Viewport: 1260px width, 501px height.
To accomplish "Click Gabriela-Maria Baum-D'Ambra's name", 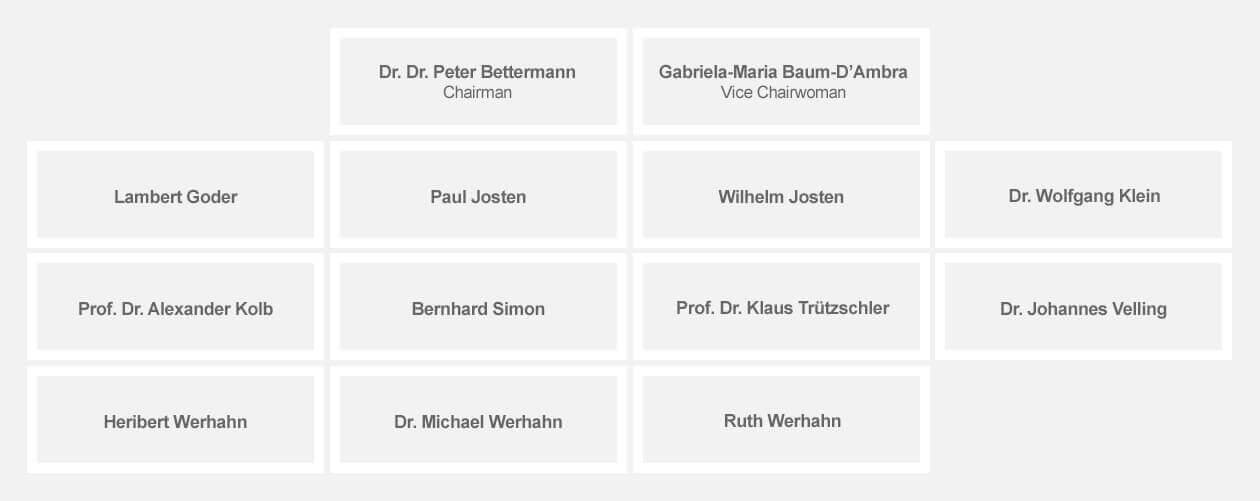I will [x=783, y=72].
